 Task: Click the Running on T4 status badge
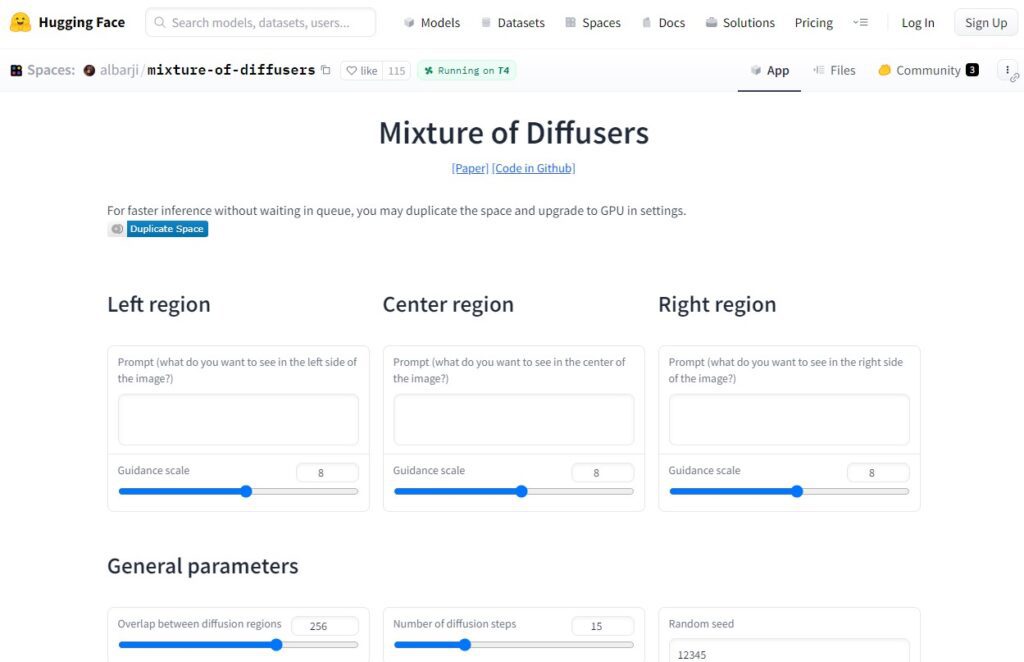(x=465, y=70)
